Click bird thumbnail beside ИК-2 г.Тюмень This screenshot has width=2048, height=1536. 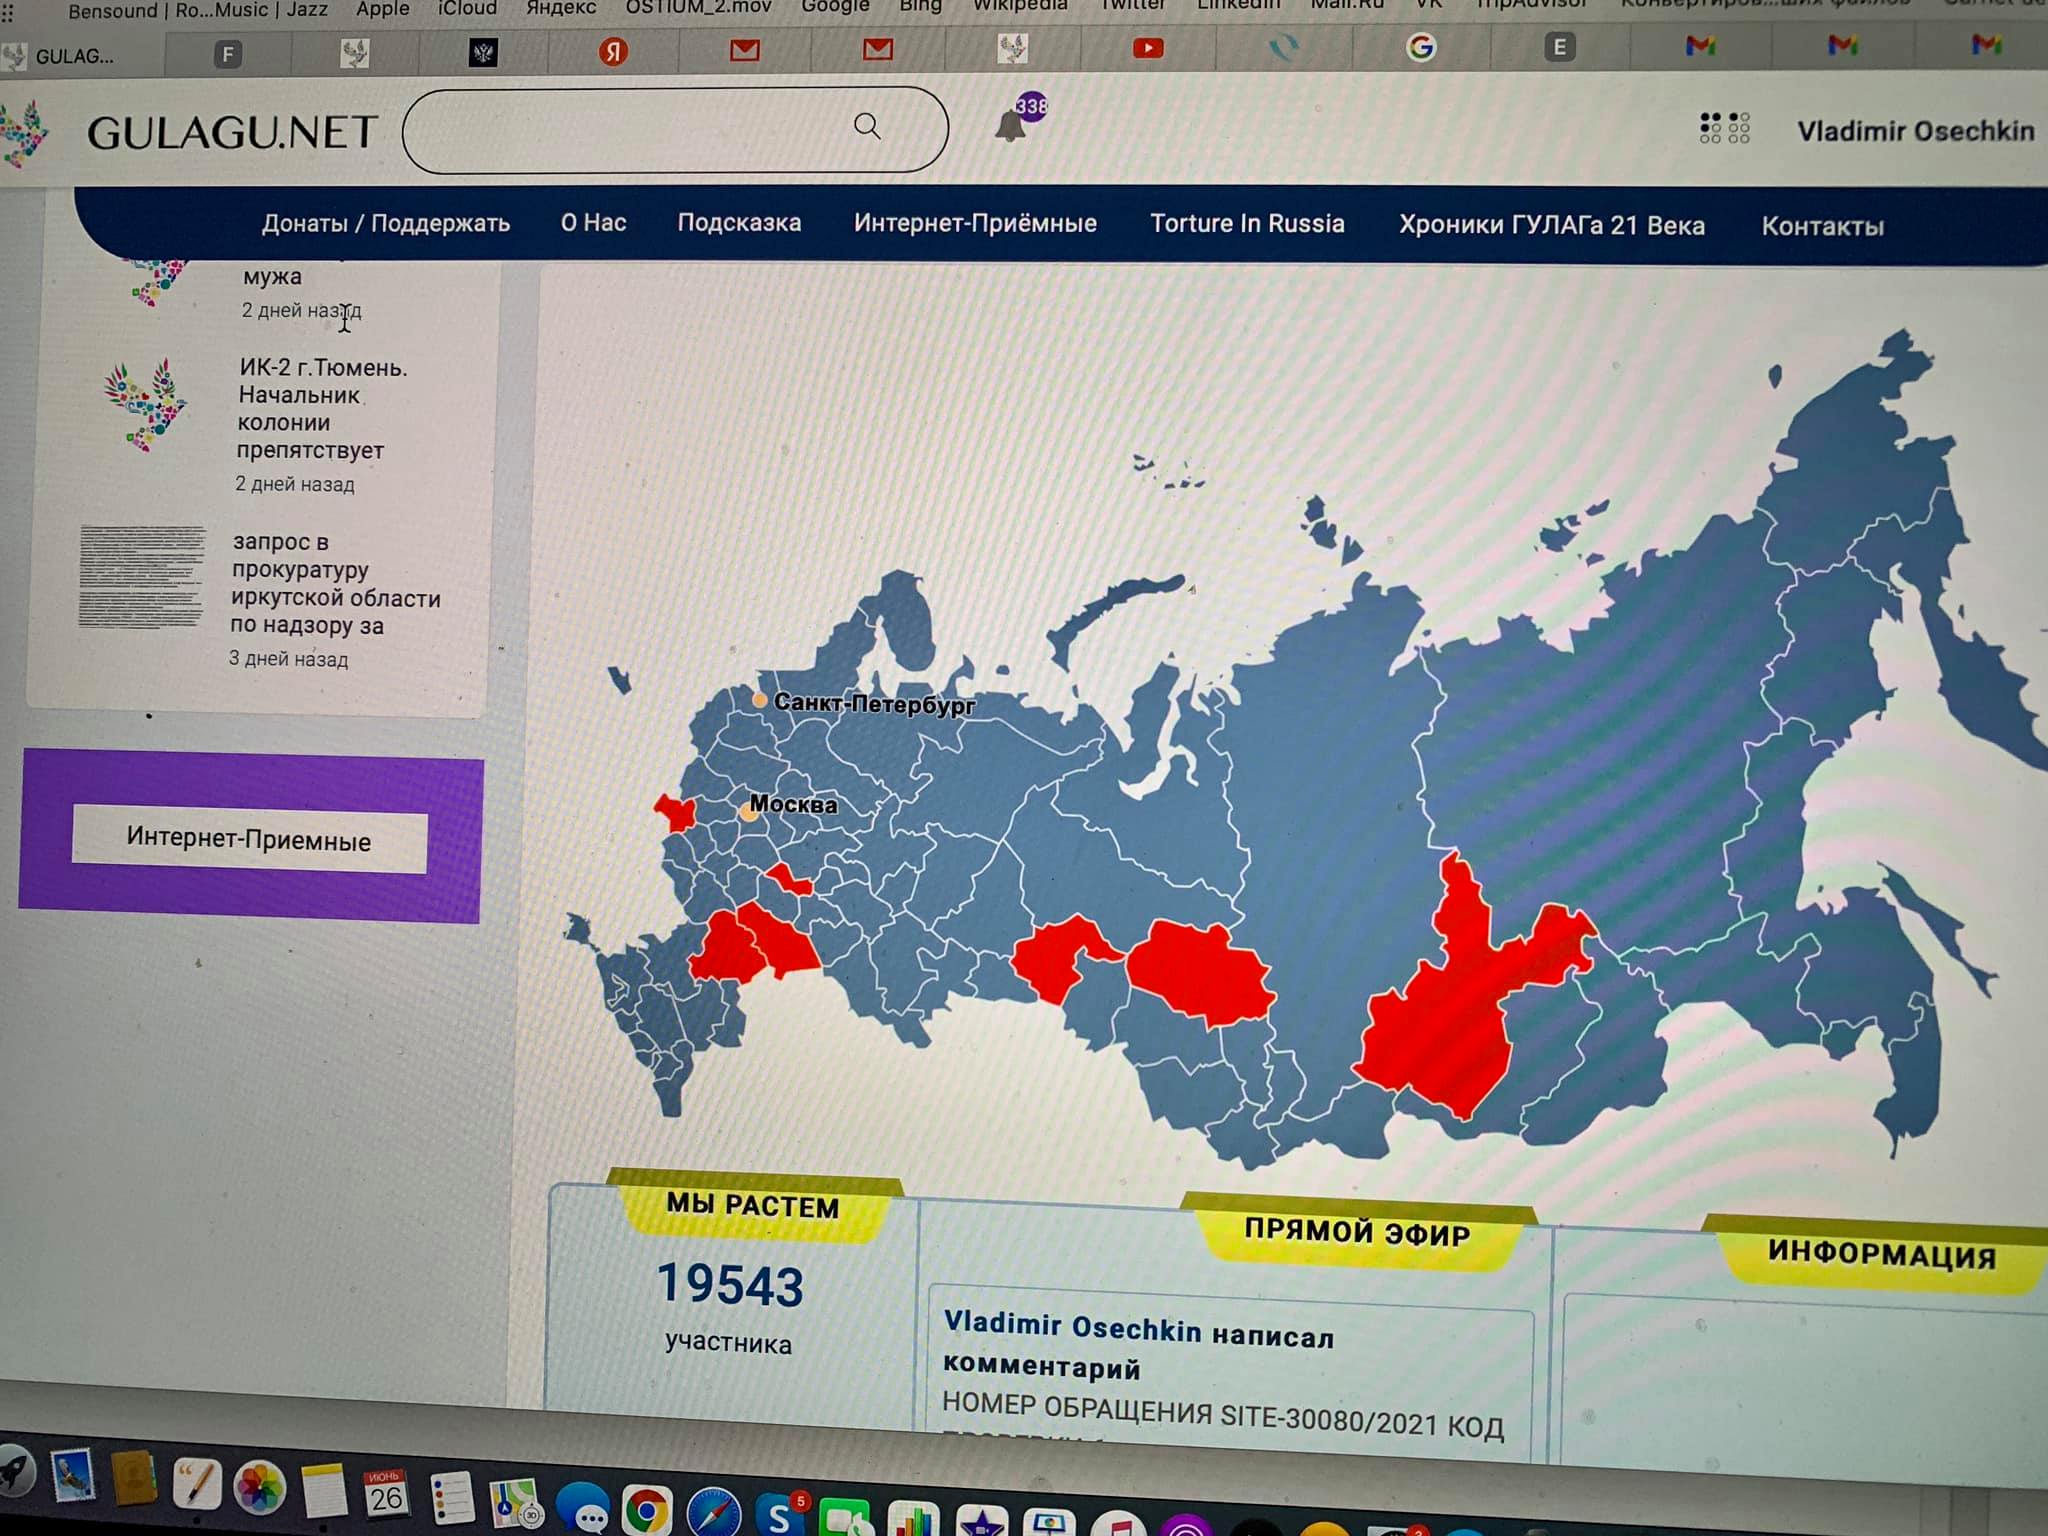pyautogui.click(x=146, y=403)
